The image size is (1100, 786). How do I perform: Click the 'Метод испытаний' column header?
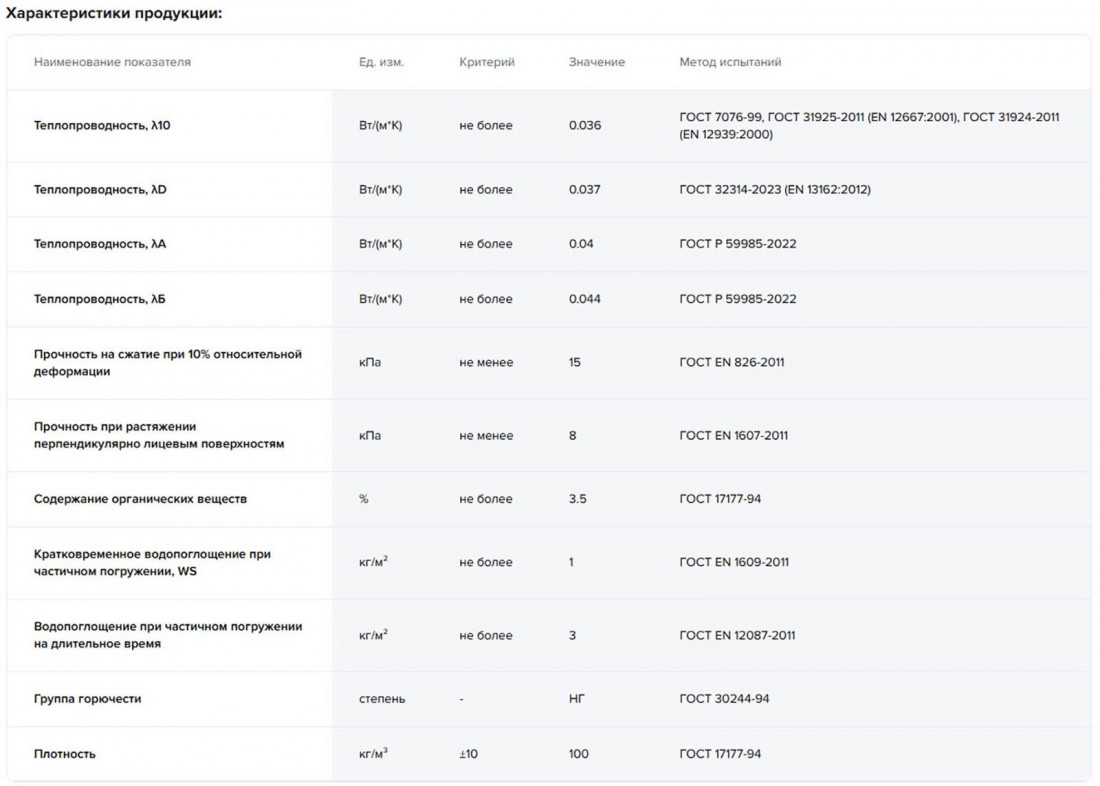(730, 62)
